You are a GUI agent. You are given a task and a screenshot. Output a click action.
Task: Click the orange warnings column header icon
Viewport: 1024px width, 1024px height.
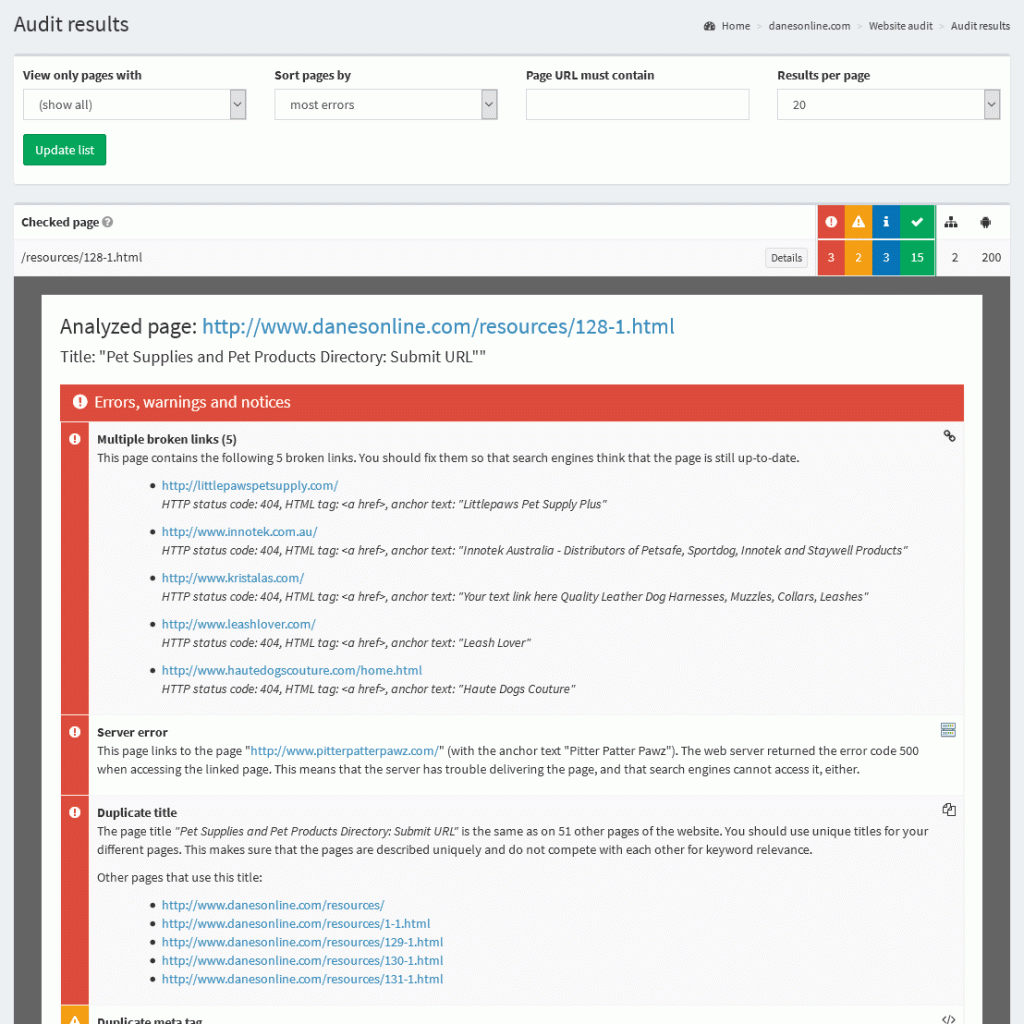click(858, 222)
